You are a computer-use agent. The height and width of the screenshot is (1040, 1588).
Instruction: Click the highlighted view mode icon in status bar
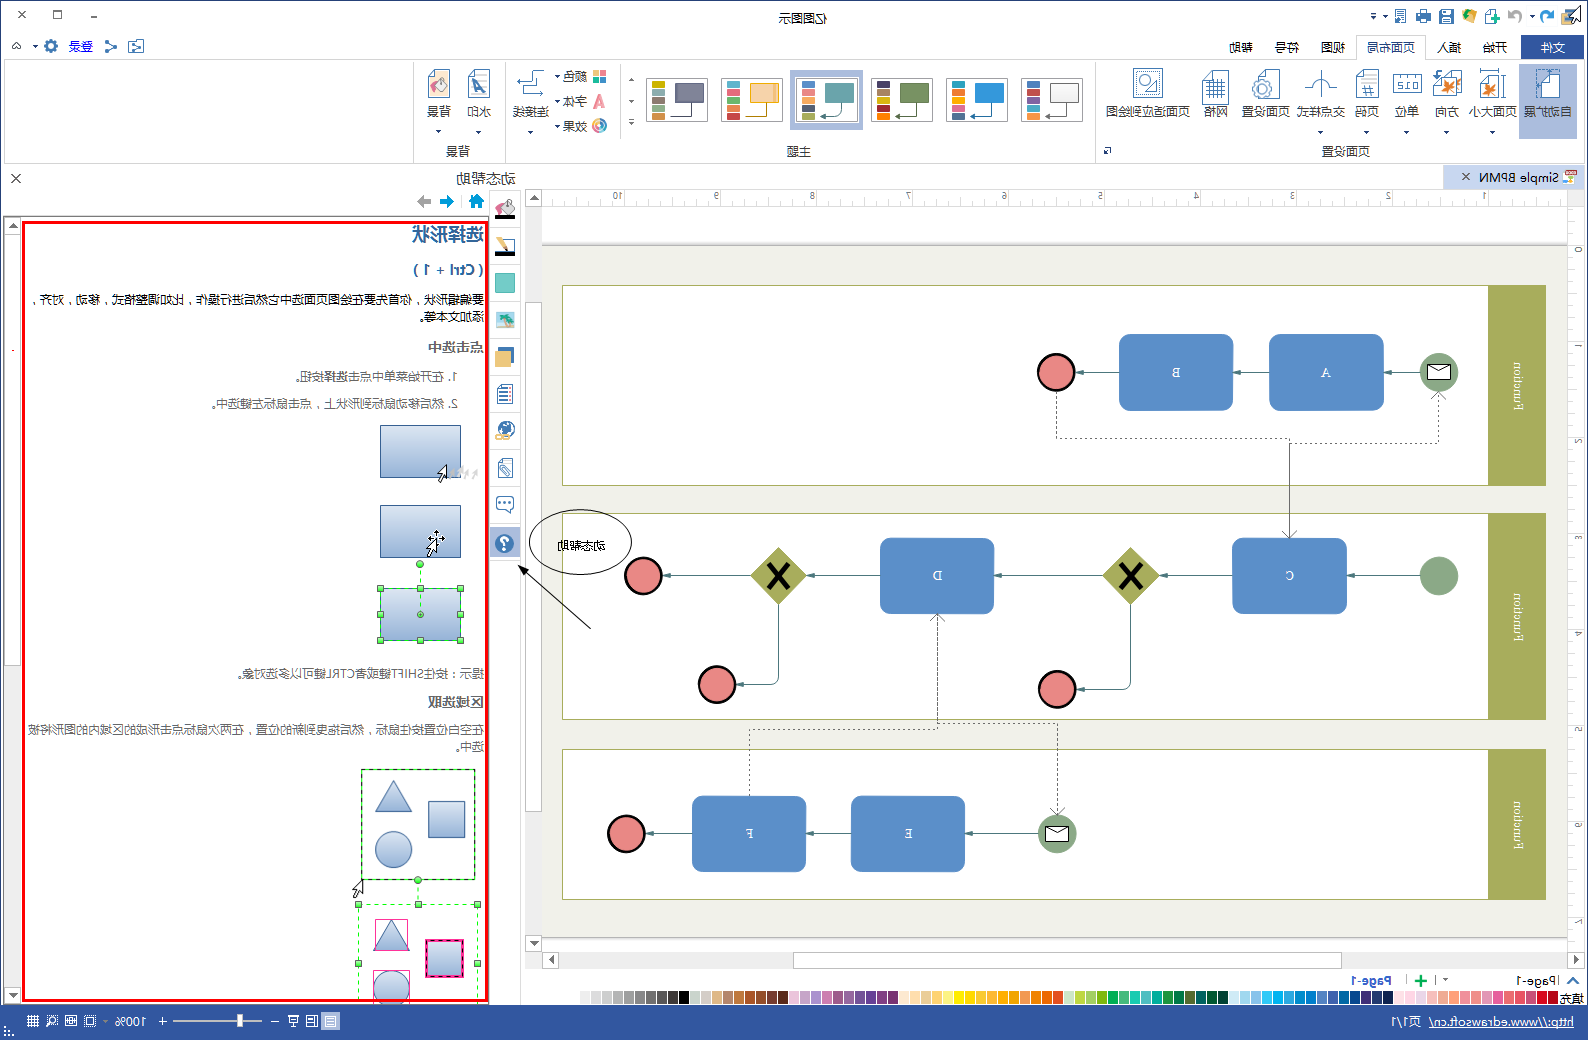click(331, 1021)
